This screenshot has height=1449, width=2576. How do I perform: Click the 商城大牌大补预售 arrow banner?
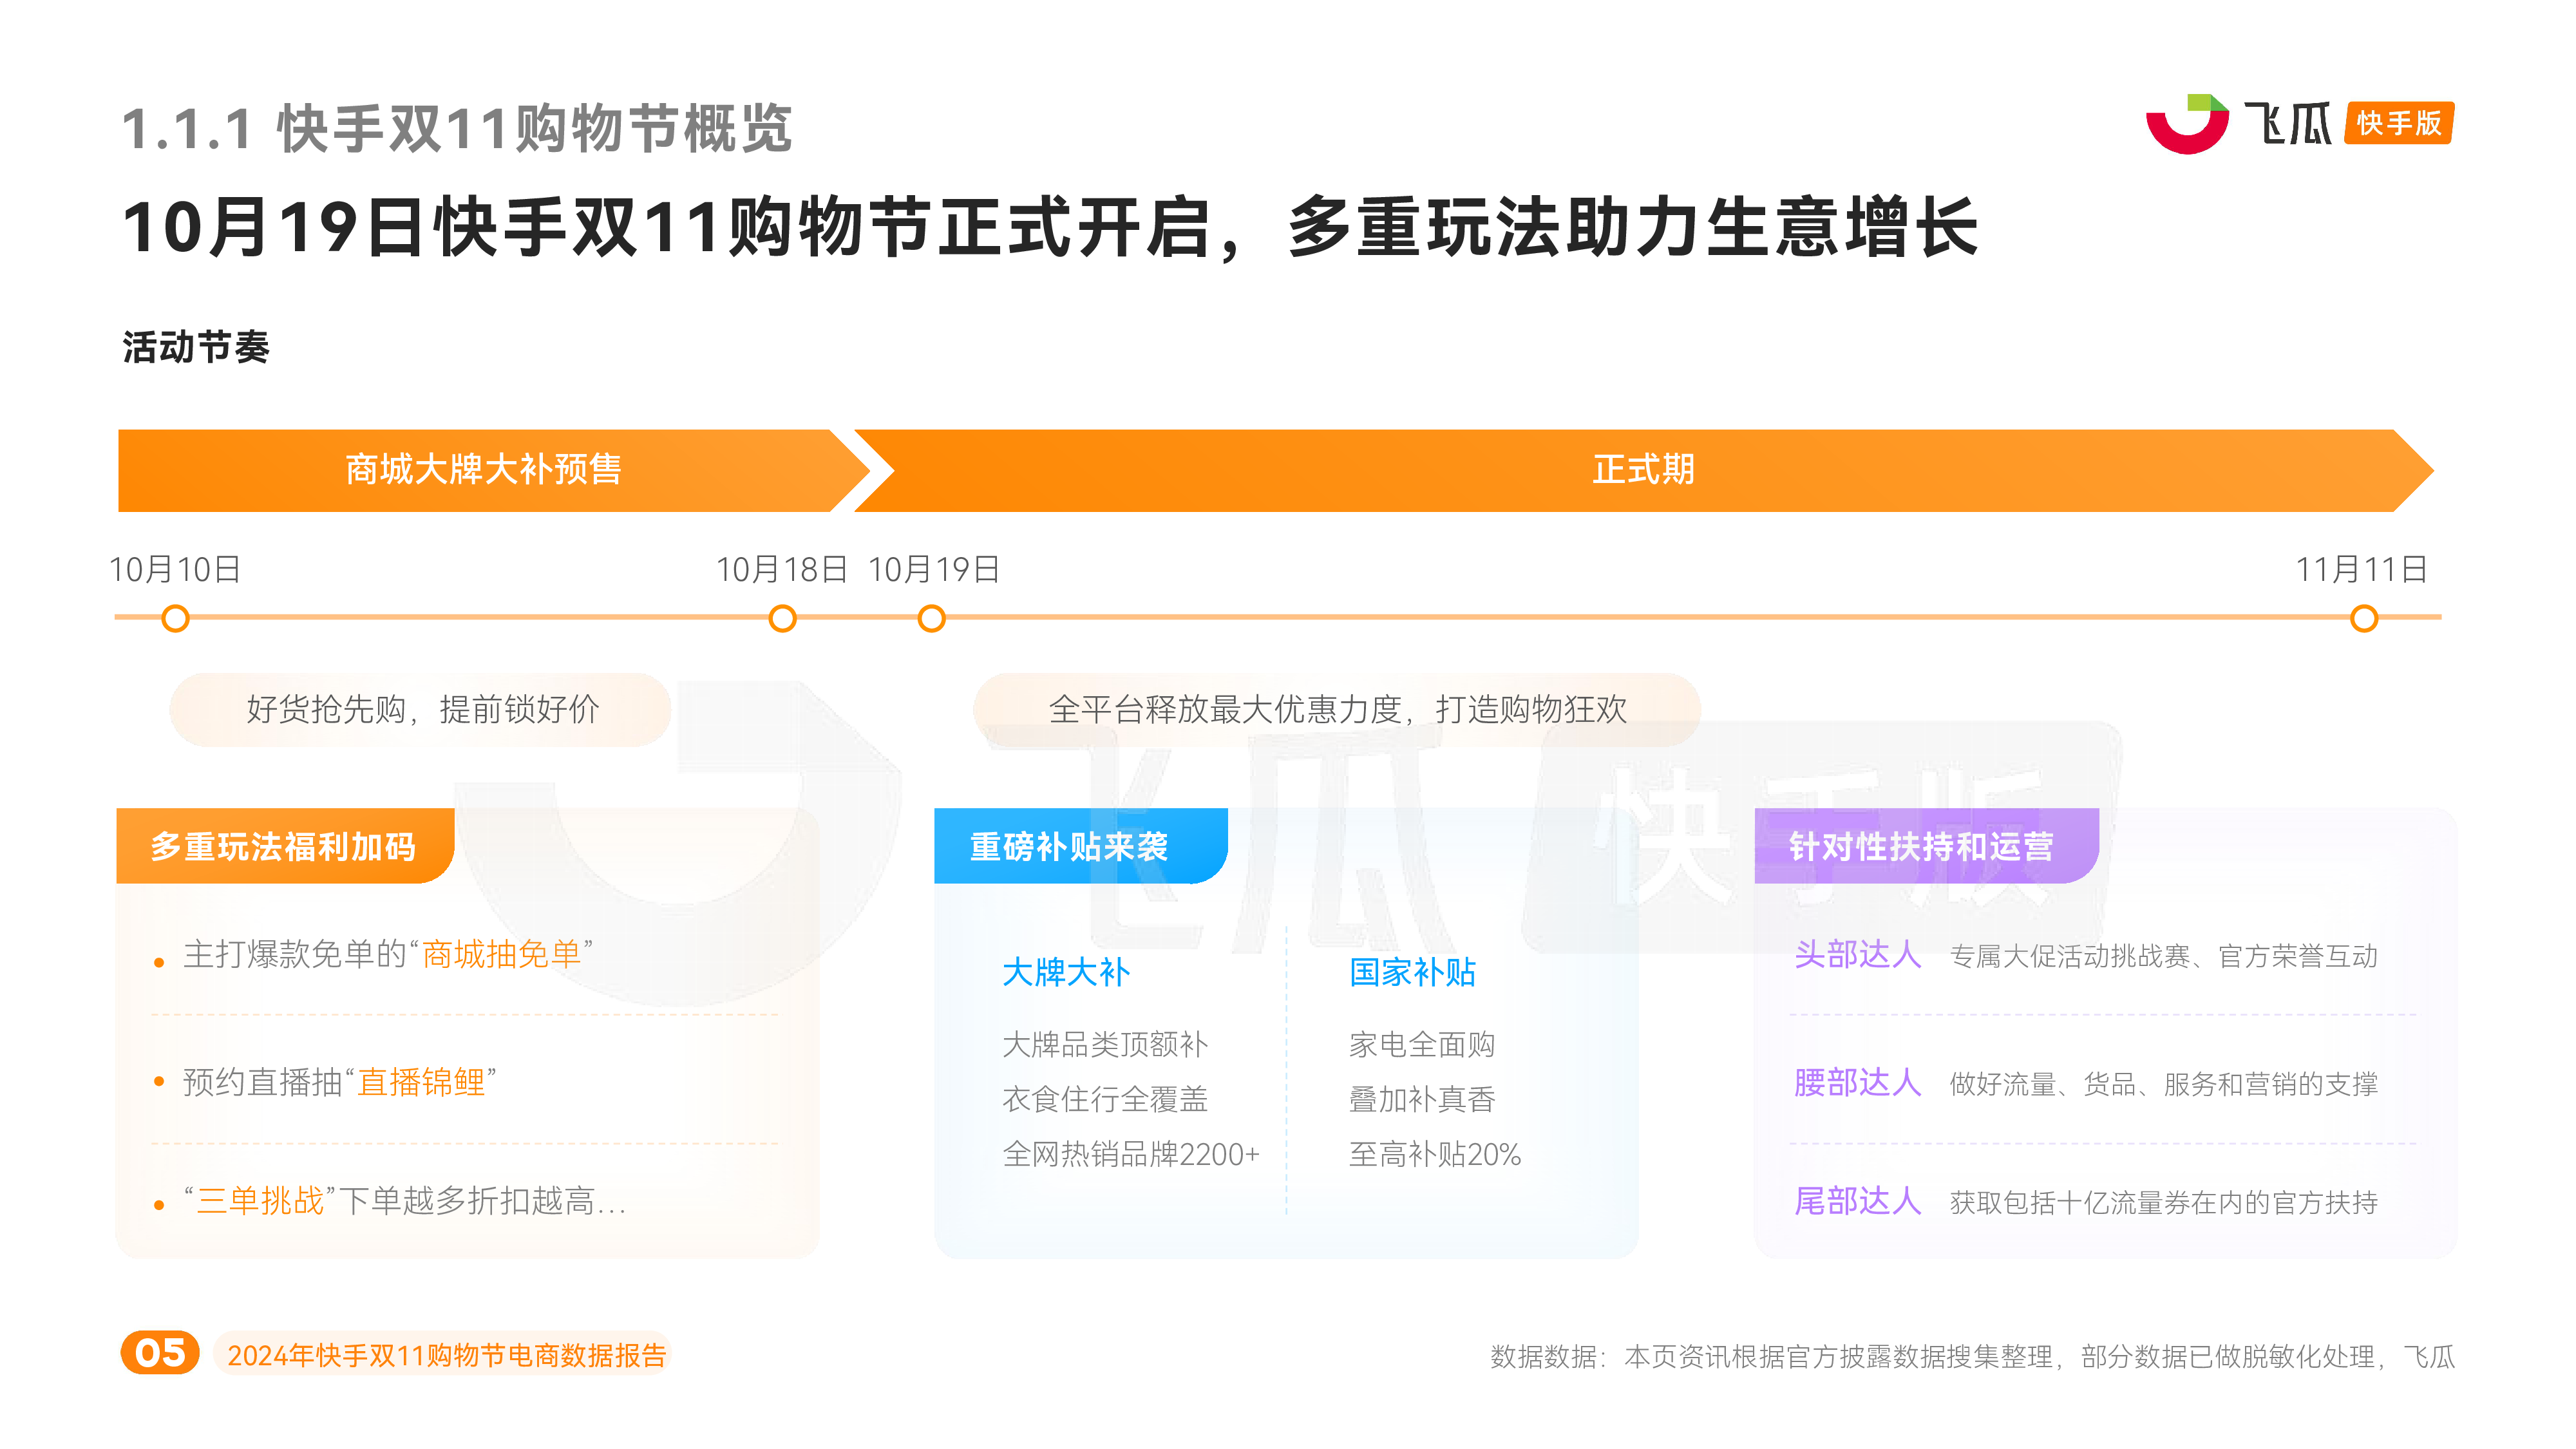(494, 470)
